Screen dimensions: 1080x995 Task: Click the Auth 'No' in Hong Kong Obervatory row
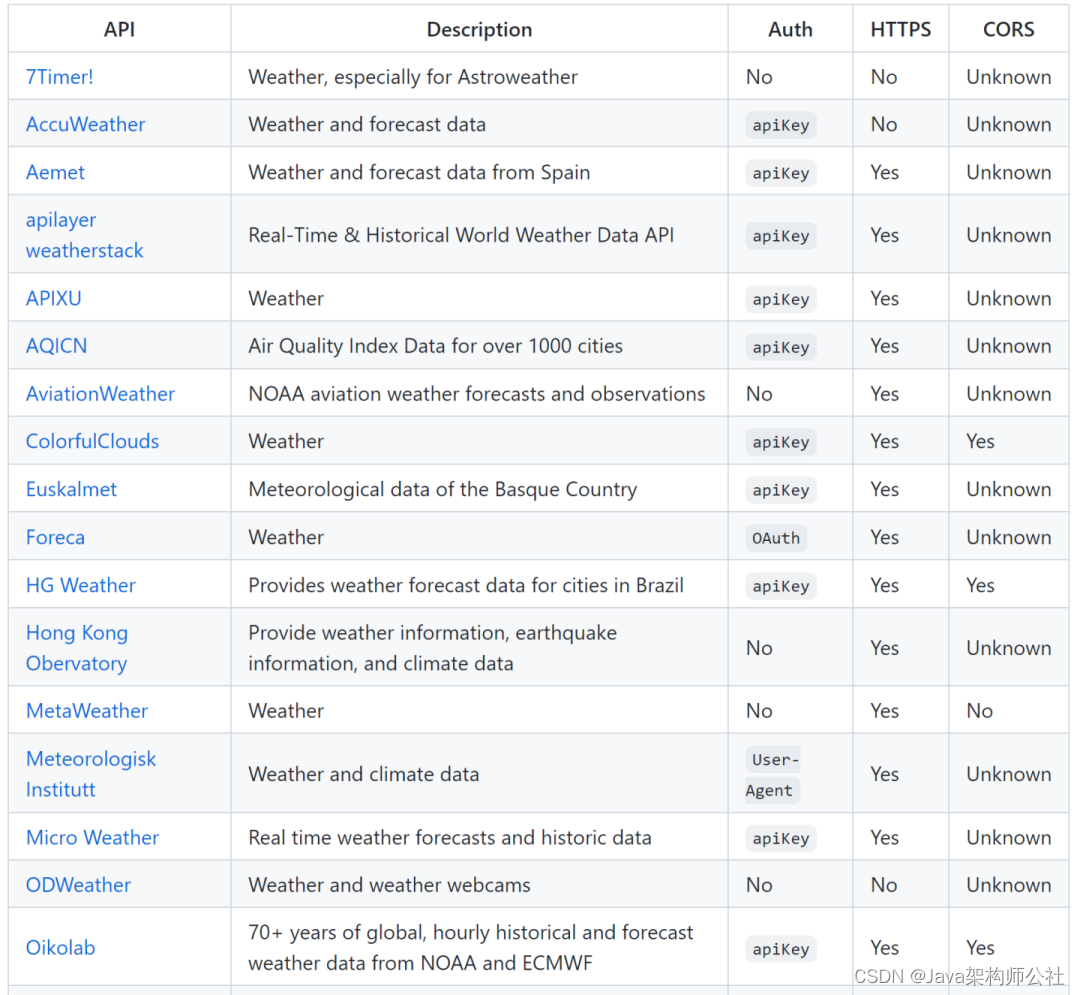click(759, 648)
